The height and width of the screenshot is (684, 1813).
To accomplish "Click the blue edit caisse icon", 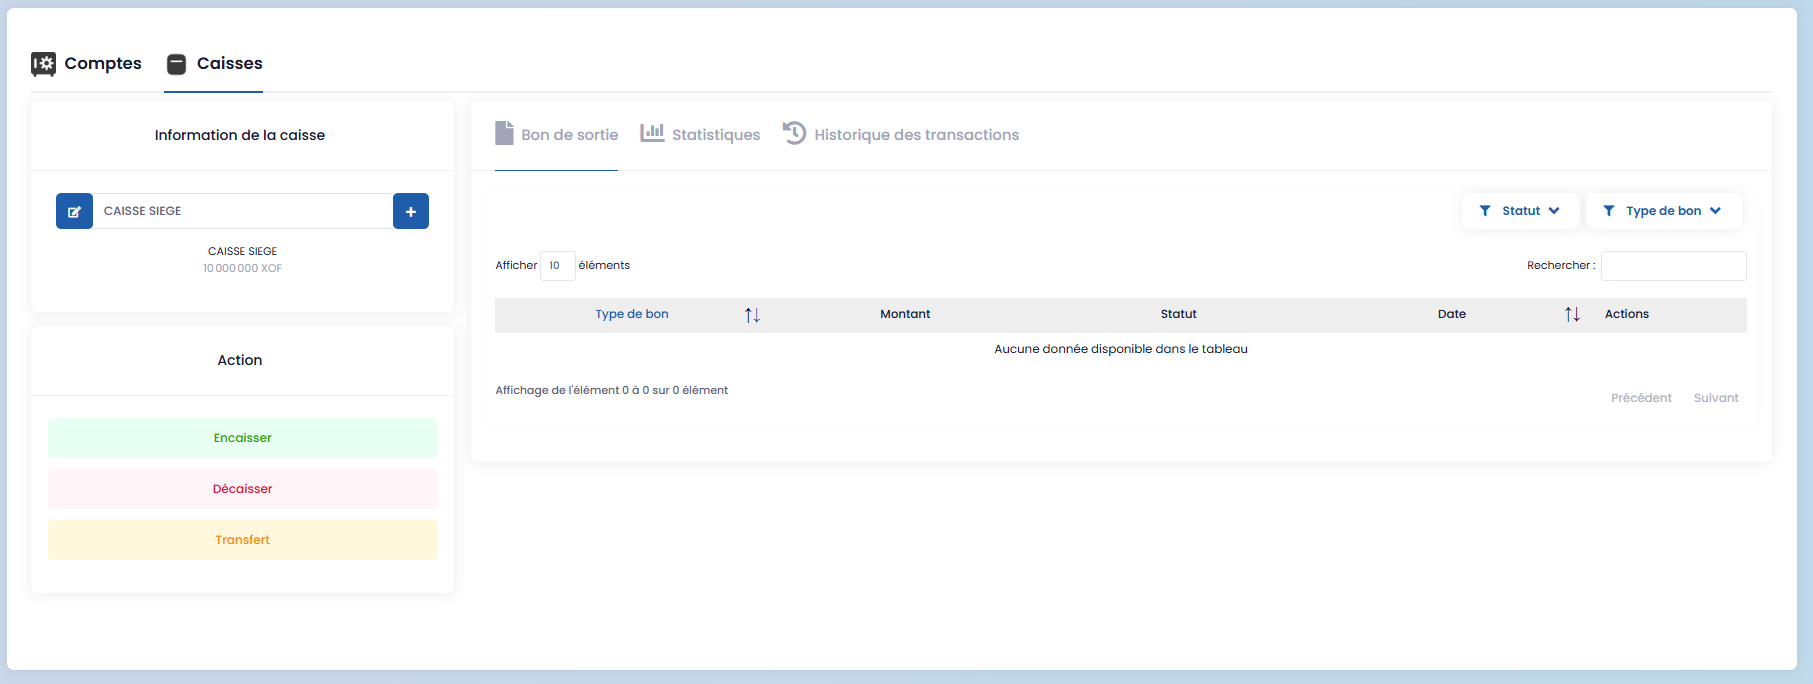I will point(74,211).
